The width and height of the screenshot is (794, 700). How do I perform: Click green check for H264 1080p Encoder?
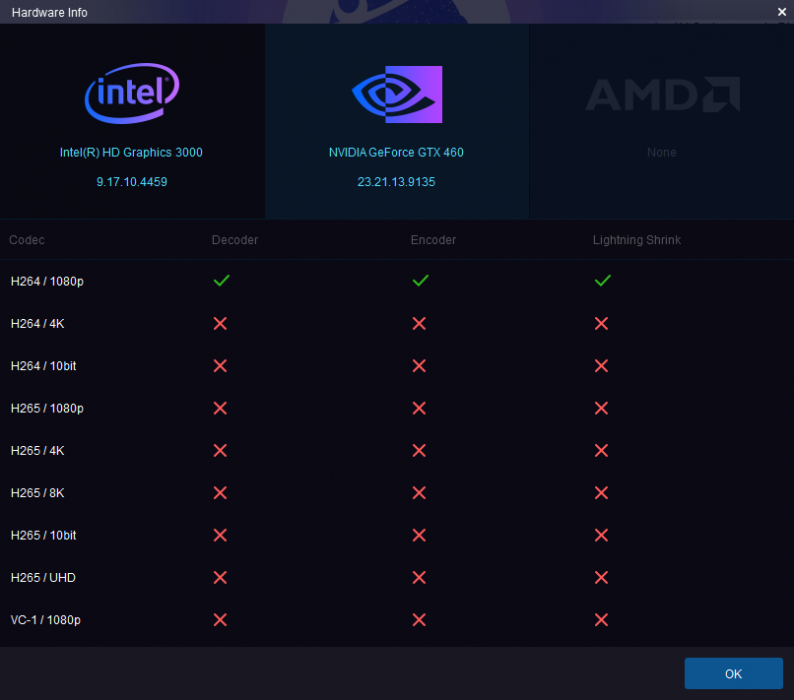[x=420, y=281]
